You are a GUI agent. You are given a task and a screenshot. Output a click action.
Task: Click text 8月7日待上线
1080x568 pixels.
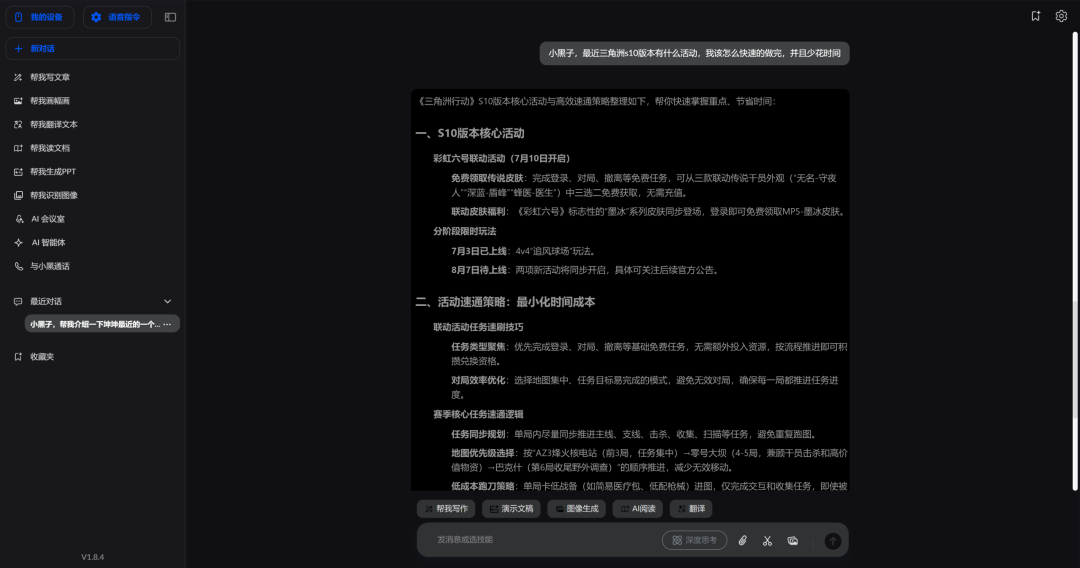point(479,270)
